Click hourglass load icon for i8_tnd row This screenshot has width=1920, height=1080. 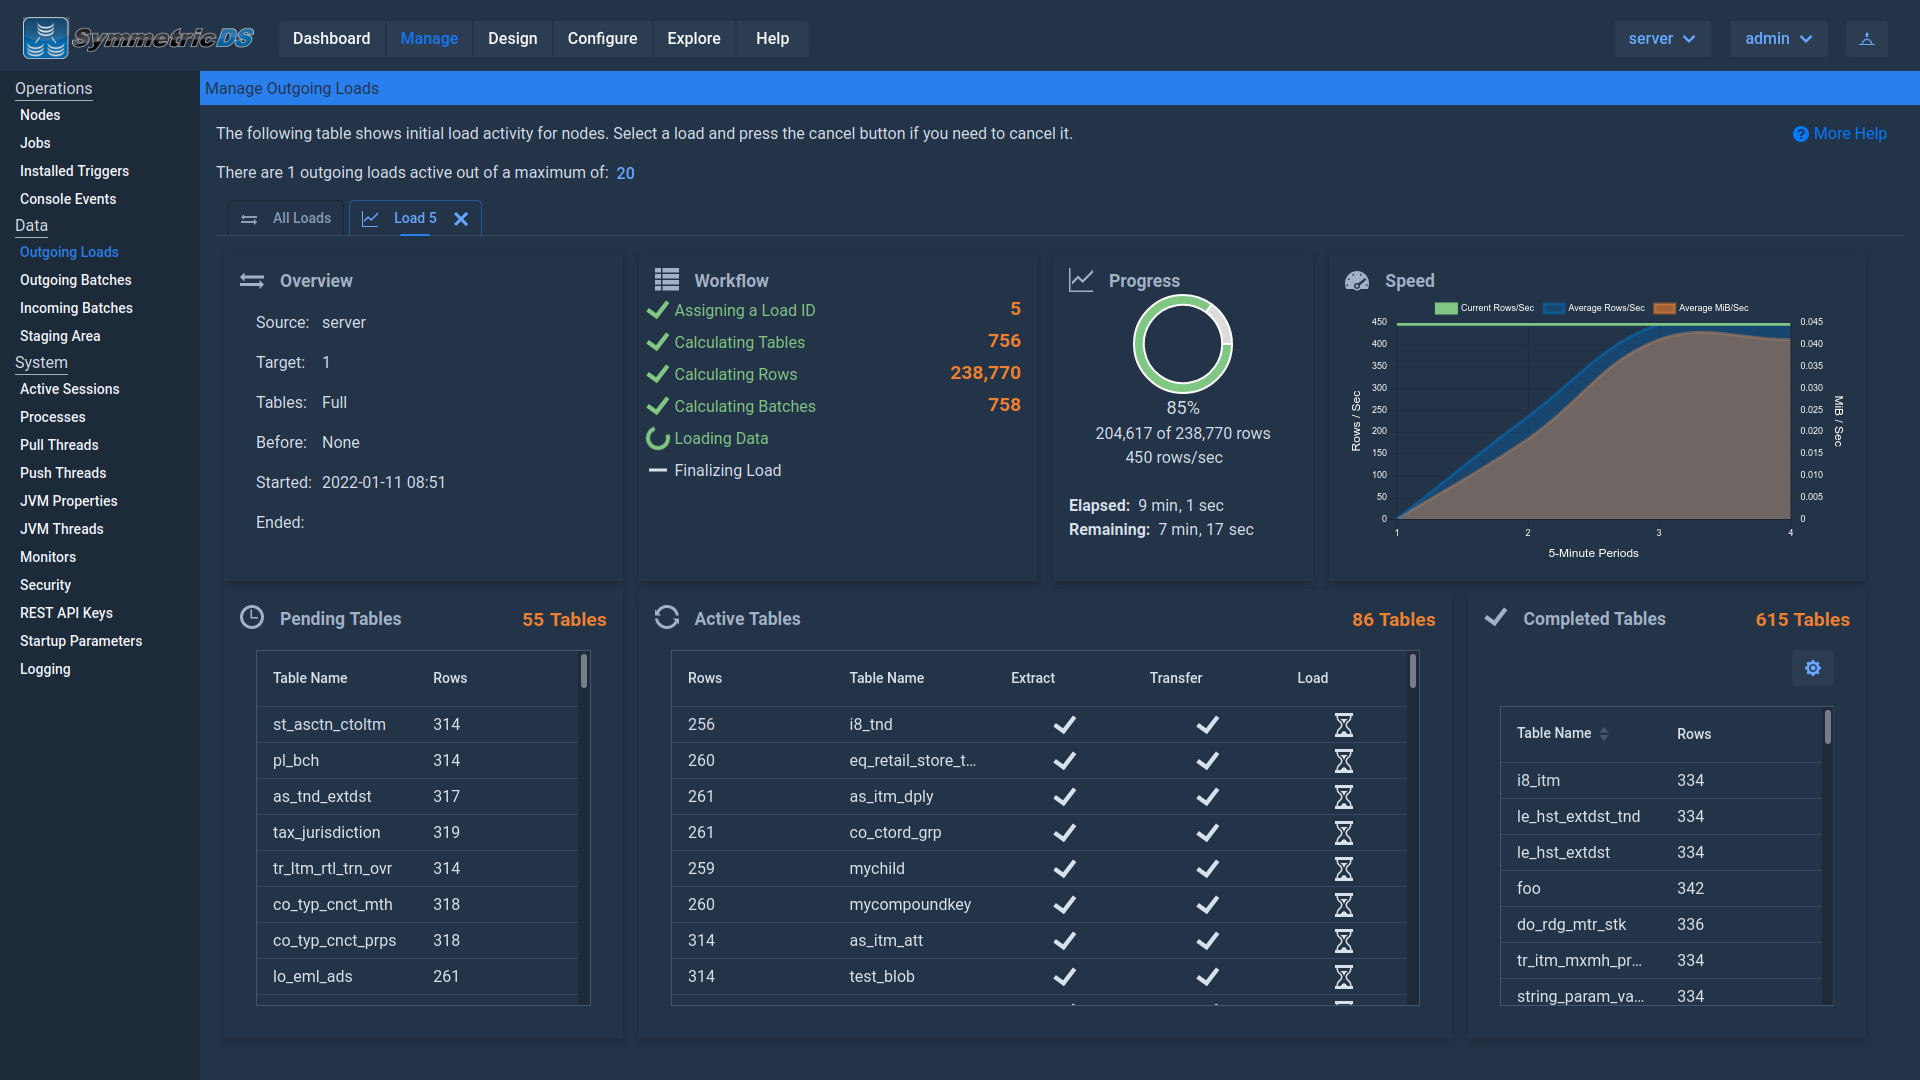click(x=1343, y=725)
